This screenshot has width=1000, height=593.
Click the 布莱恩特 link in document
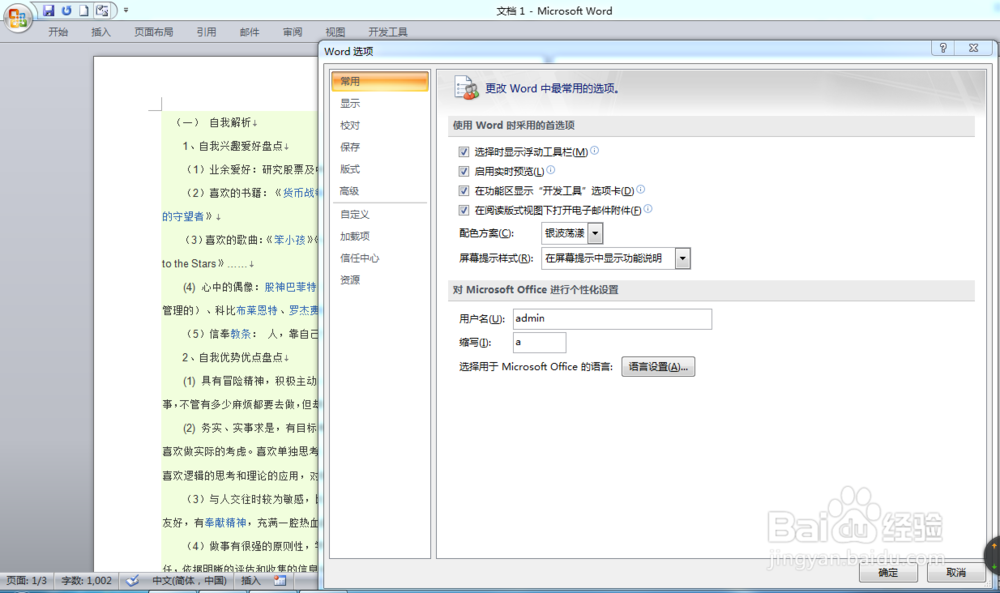click(x=257, y=311)
